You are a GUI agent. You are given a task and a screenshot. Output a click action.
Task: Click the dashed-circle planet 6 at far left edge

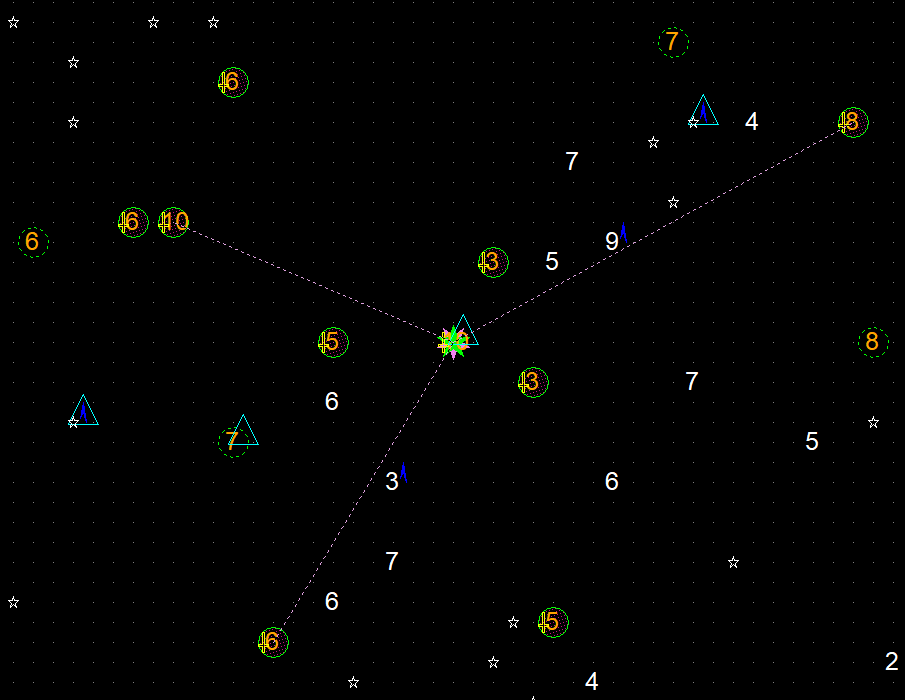click(x=33, y=242)
